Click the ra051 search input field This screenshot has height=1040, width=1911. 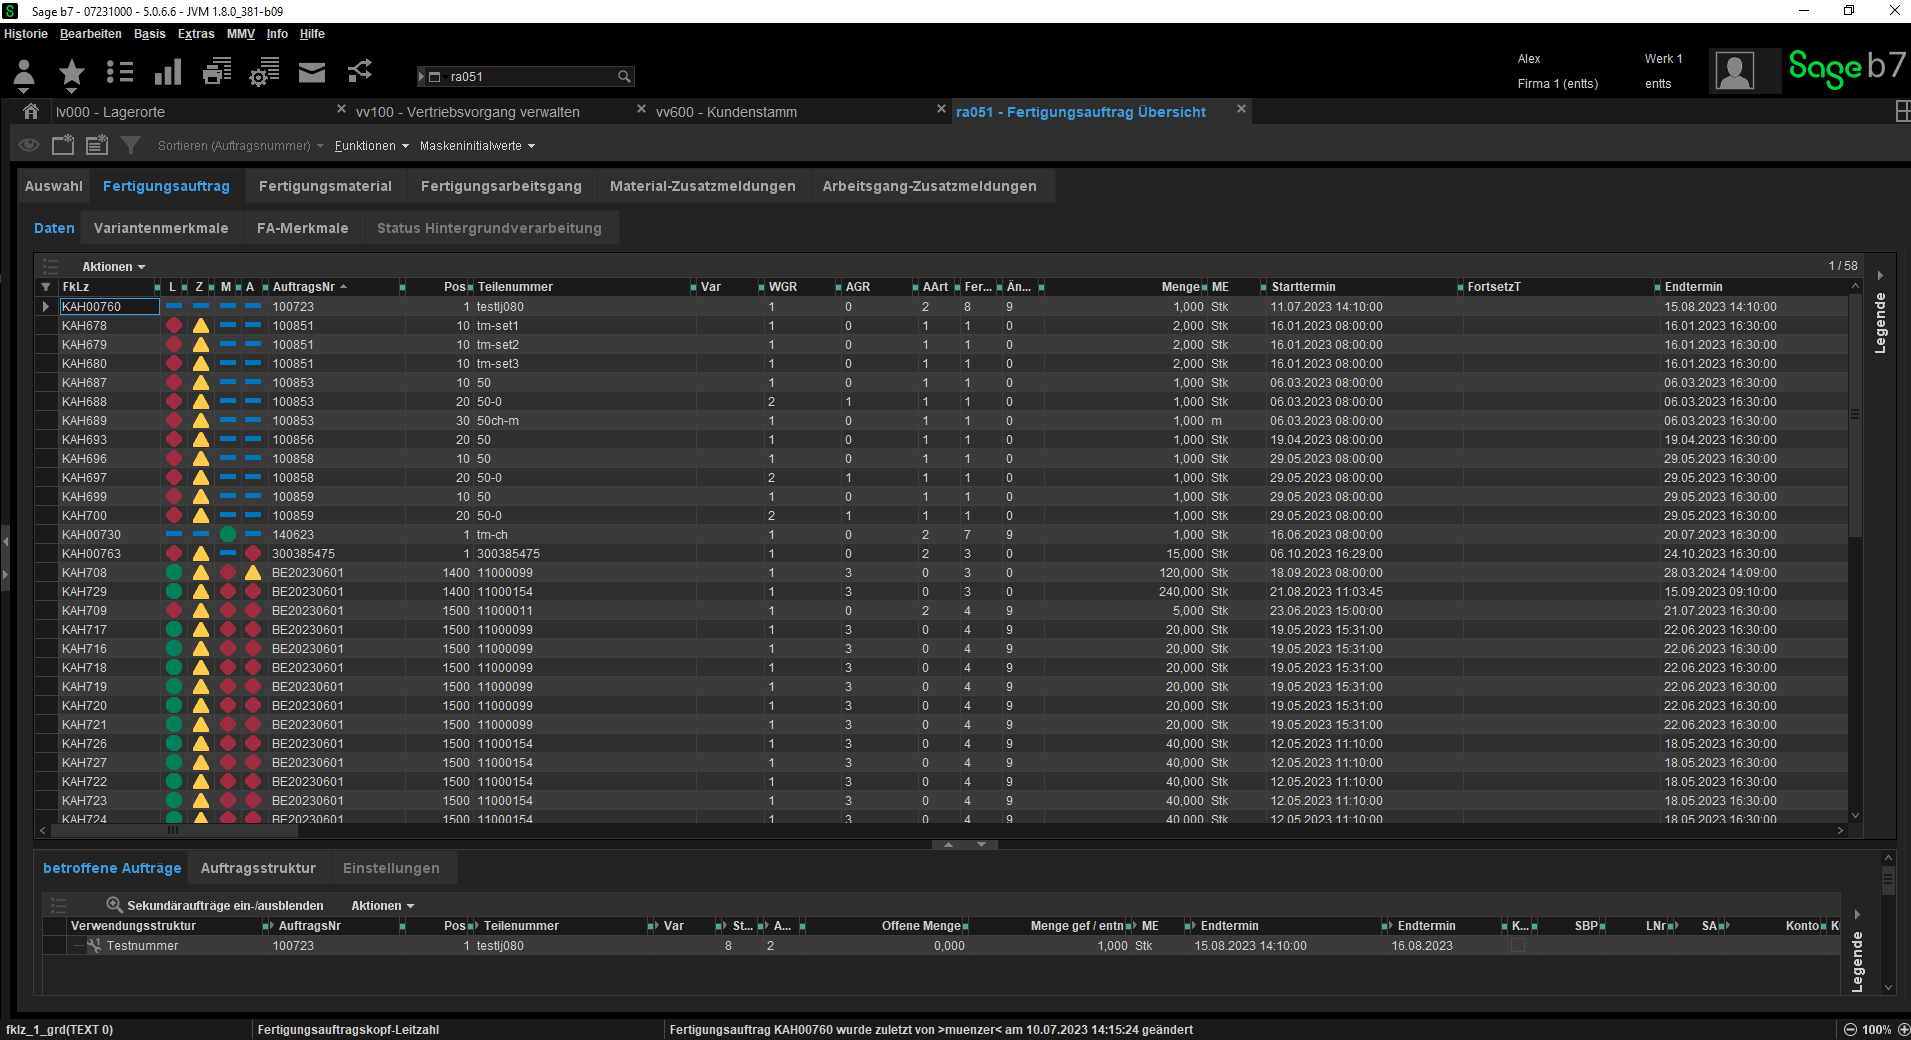tap(530, 77)
